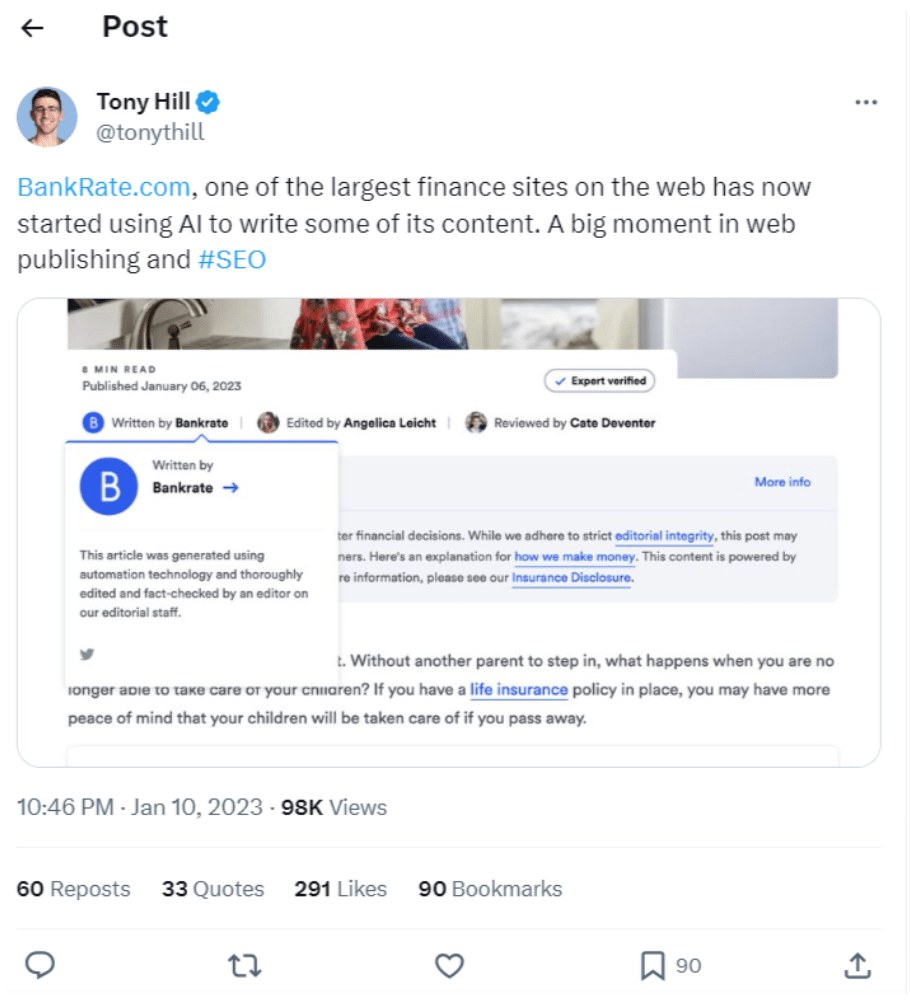Click the 98K Views count
This screenshot has height=1004, width=910.
click(334, 807)
